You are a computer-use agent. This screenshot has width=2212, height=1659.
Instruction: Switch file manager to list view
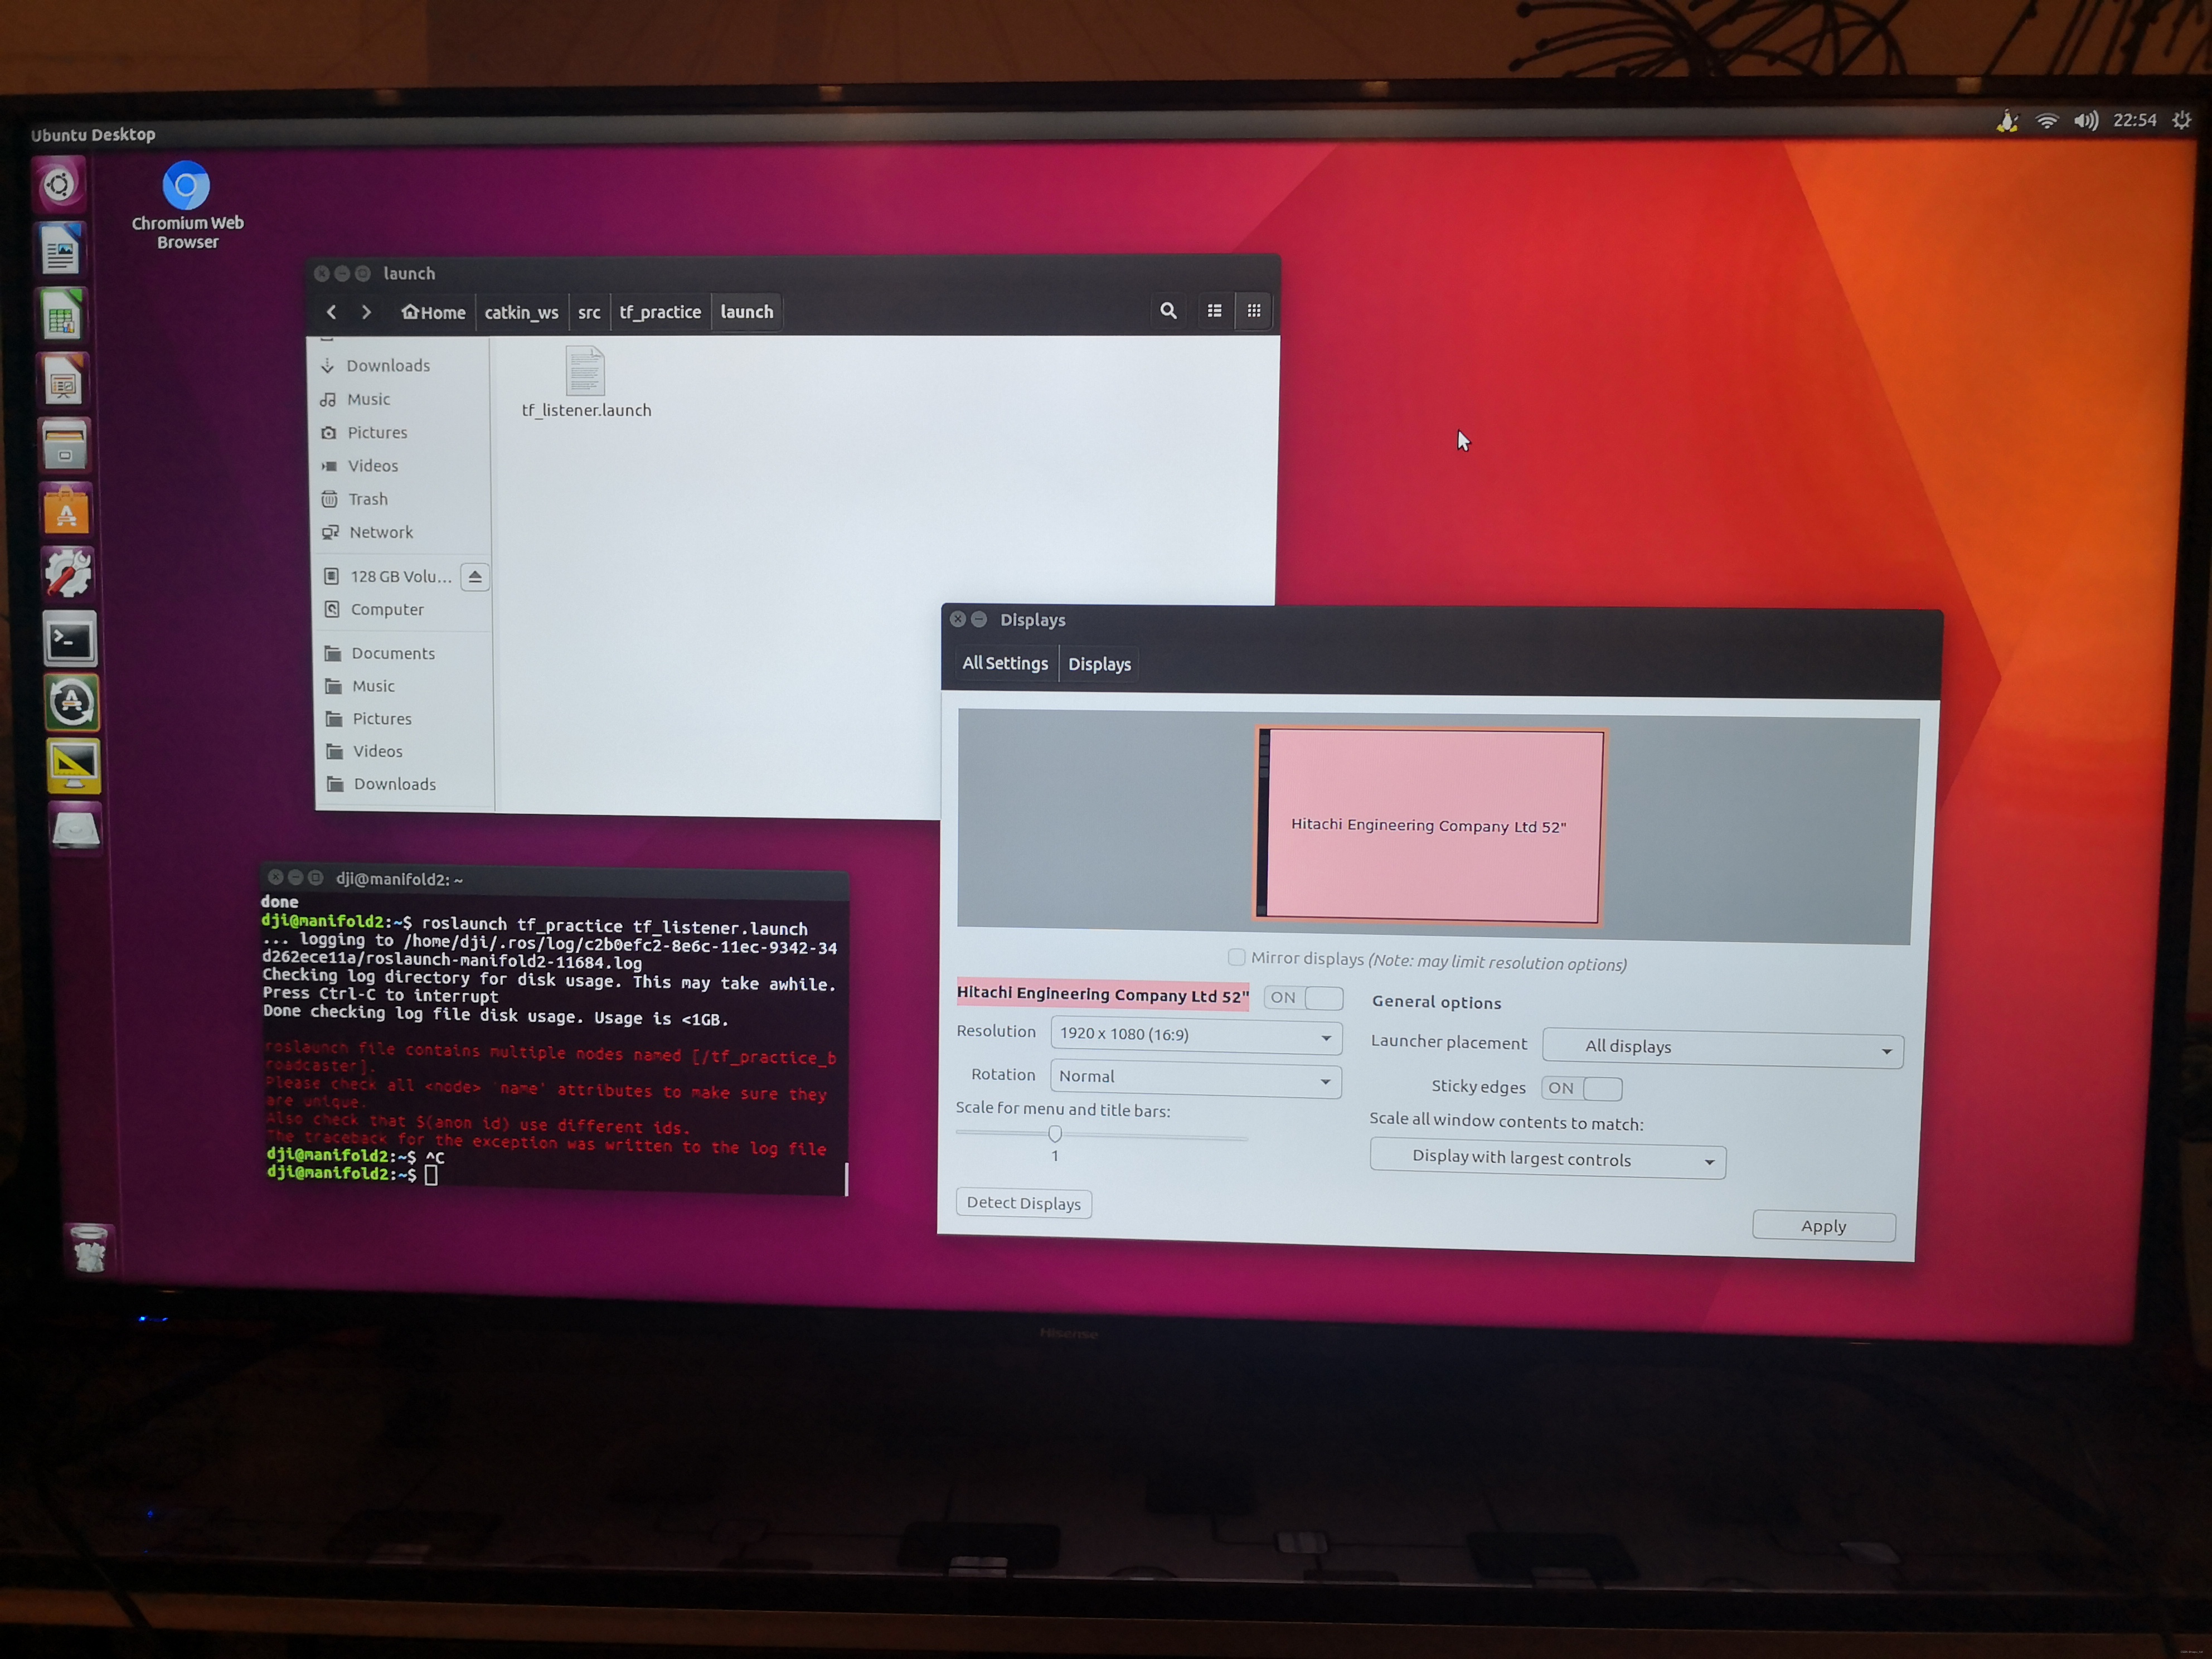(x=1214, y=311)
